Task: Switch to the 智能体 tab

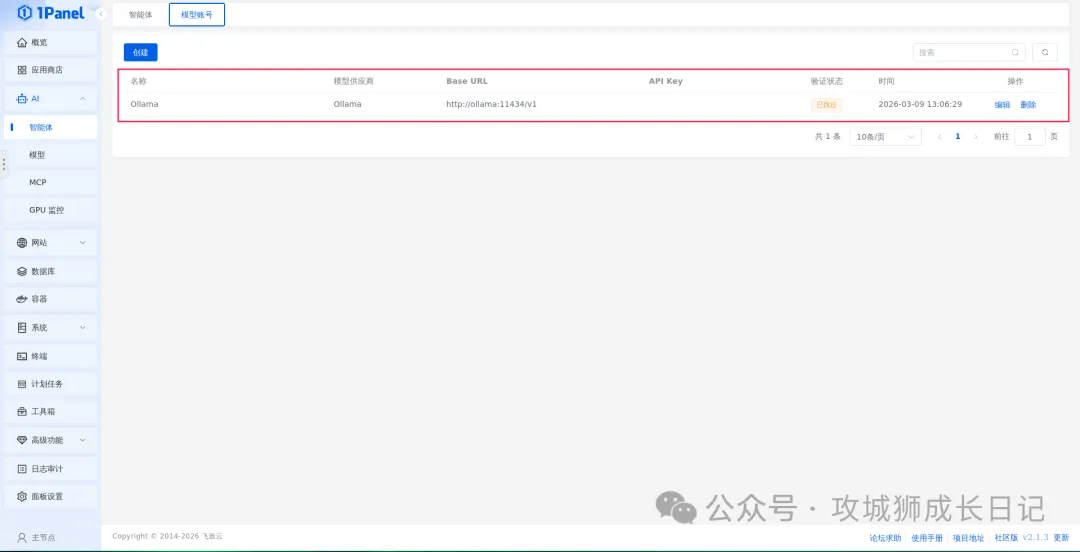Action: (x=140, y=15)
